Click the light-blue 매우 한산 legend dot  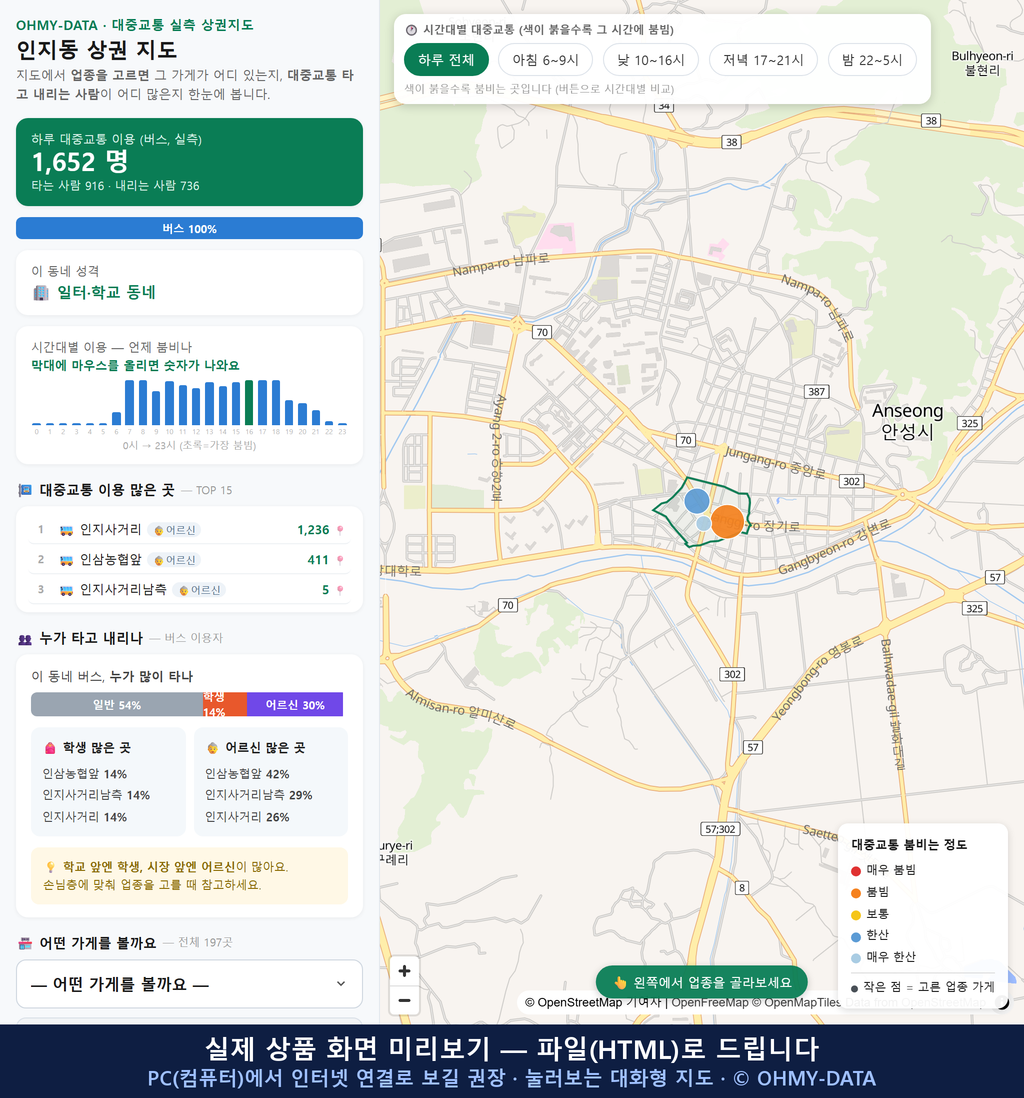(855, 958)
